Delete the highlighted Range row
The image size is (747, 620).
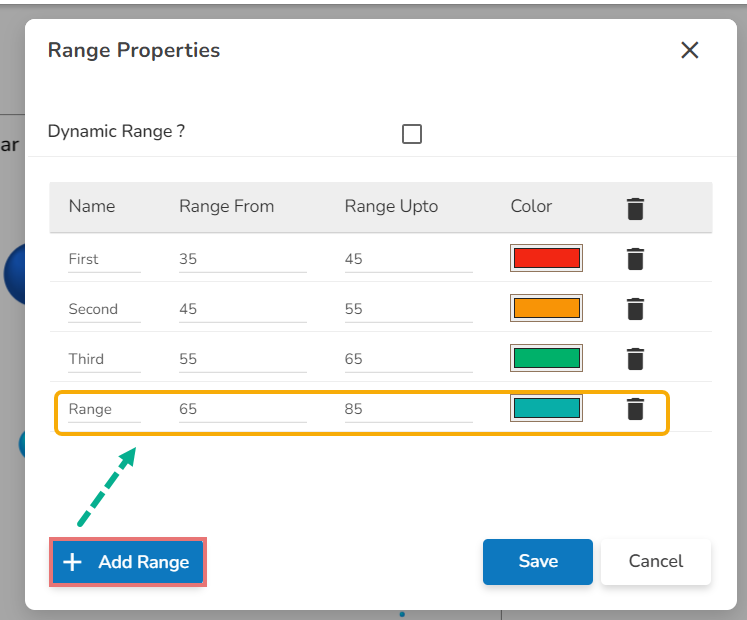[635, 409]
